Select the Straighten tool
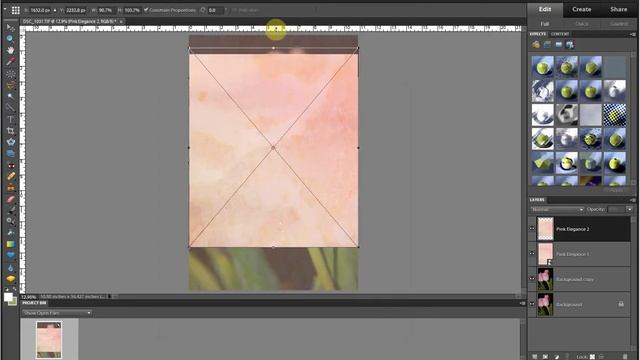The image size is (640, 360). [x=10, y=153]
